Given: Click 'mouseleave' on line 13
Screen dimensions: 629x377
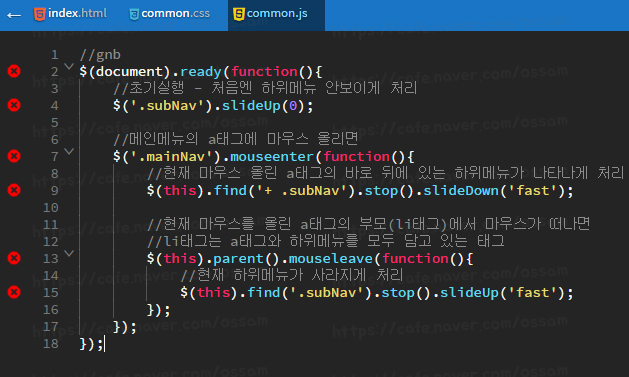Looking at the screenshot, I should (331, 259).
